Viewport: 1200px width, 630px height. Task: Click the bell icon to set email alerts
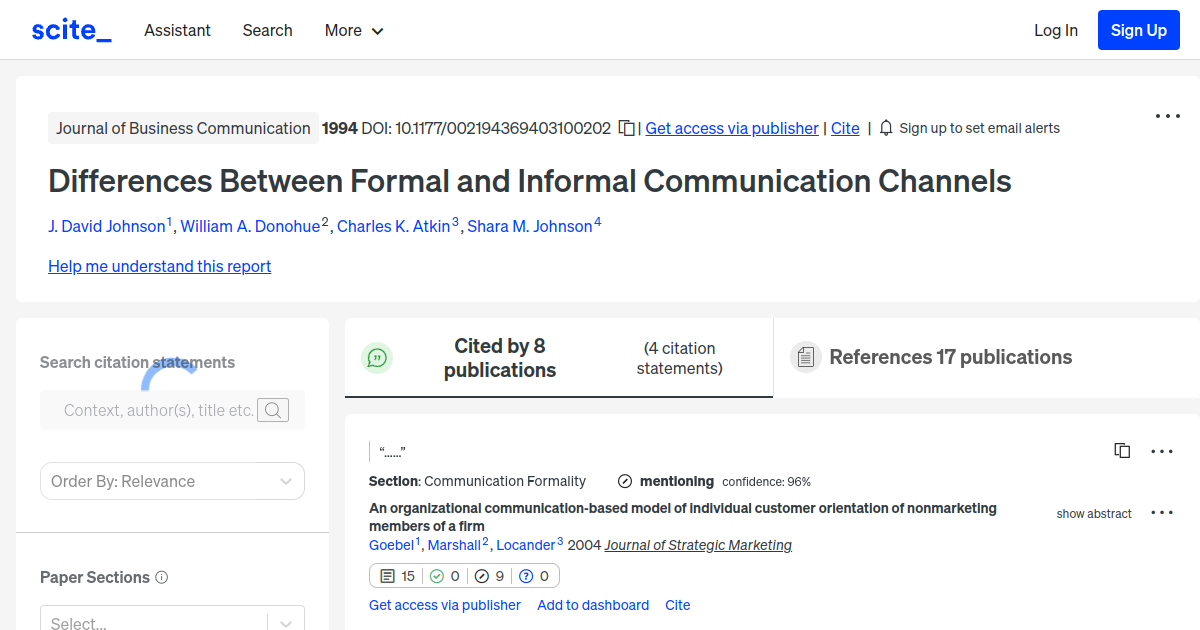click(x=884, y=128)
